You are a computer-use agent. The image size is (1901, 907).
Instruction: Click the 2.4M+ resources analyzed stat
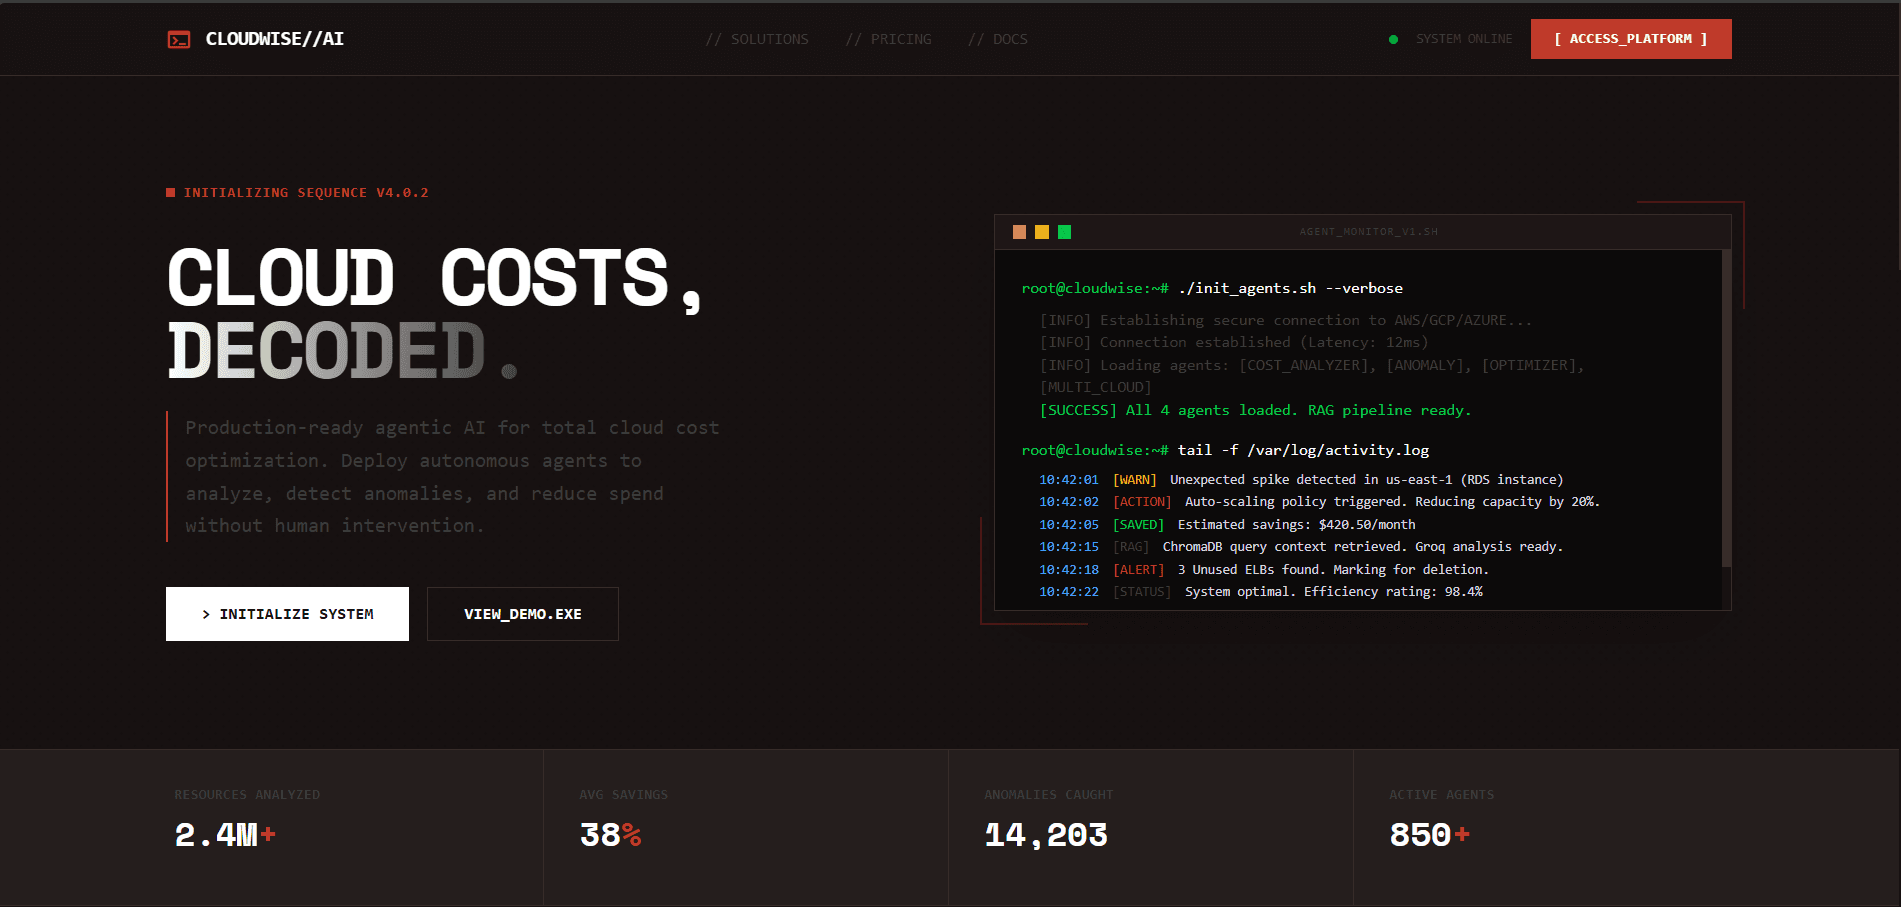click(225, 835)
